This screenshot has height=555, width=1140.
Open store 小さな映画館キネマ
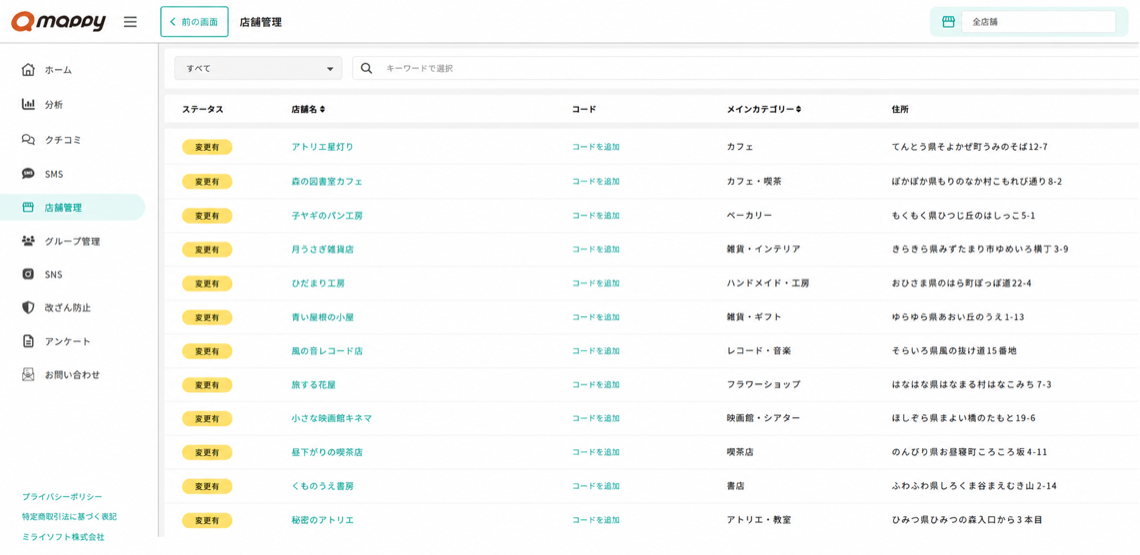(x=332, y=418)
